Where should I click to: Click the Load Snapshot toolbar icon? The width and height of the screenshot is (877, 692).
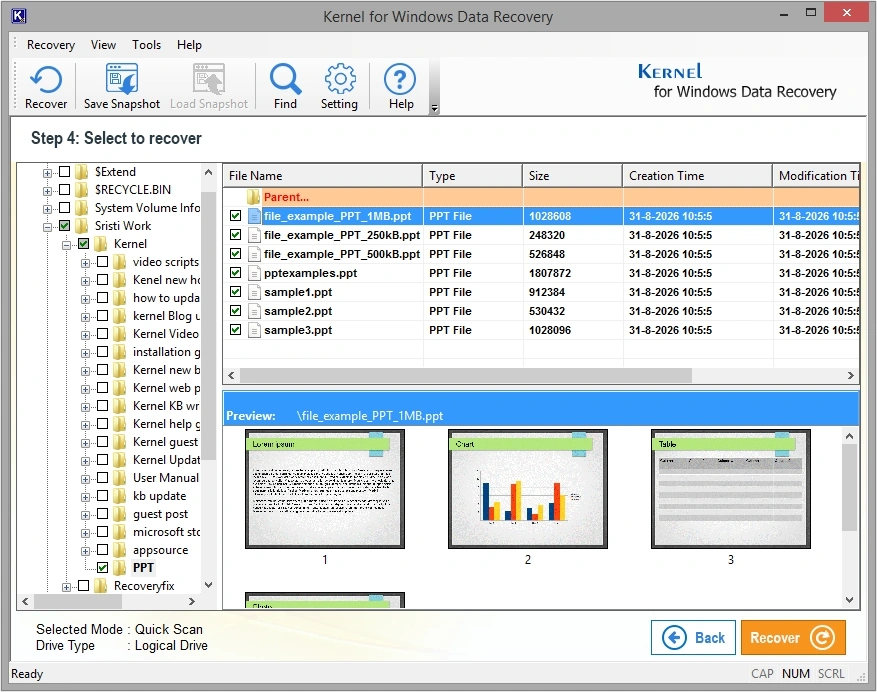coord(209,87)
